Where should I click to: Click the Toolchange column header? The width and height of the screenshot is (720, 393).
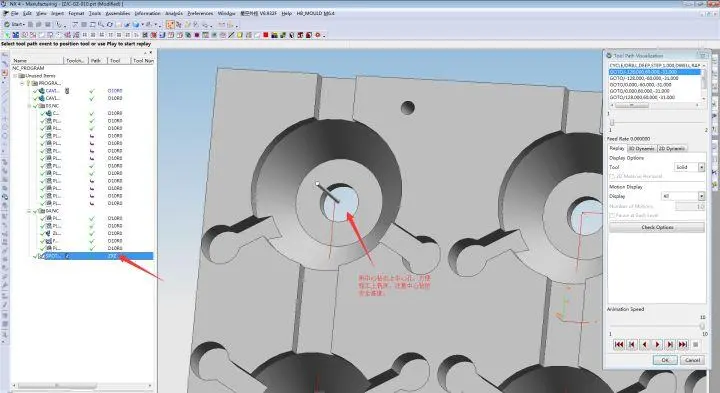75,61
